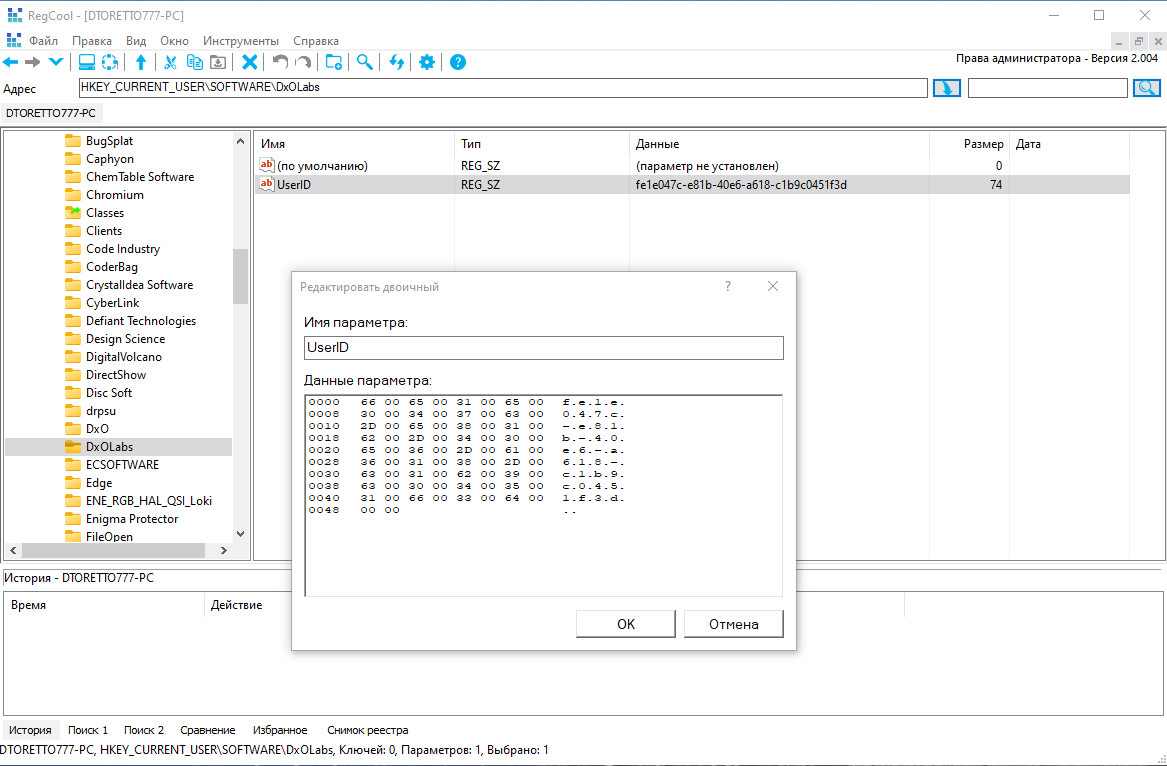Select the CyberLink key in tree
Image resolution: width=1167 pixels, height=766 pixels.
[112, 303]
